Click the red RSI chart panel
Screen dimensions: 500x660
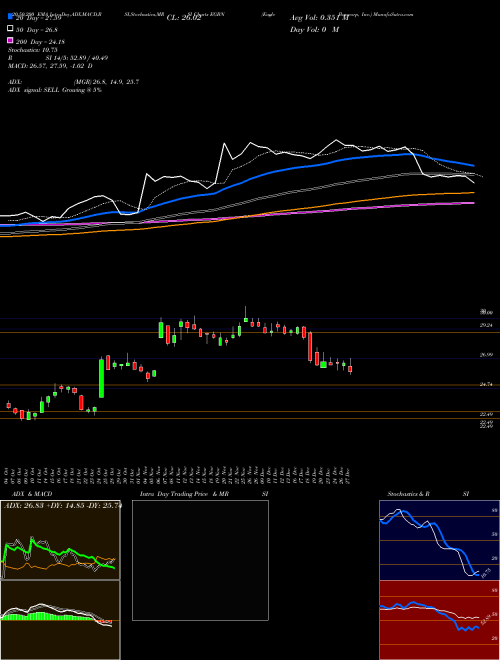[439, 620]
